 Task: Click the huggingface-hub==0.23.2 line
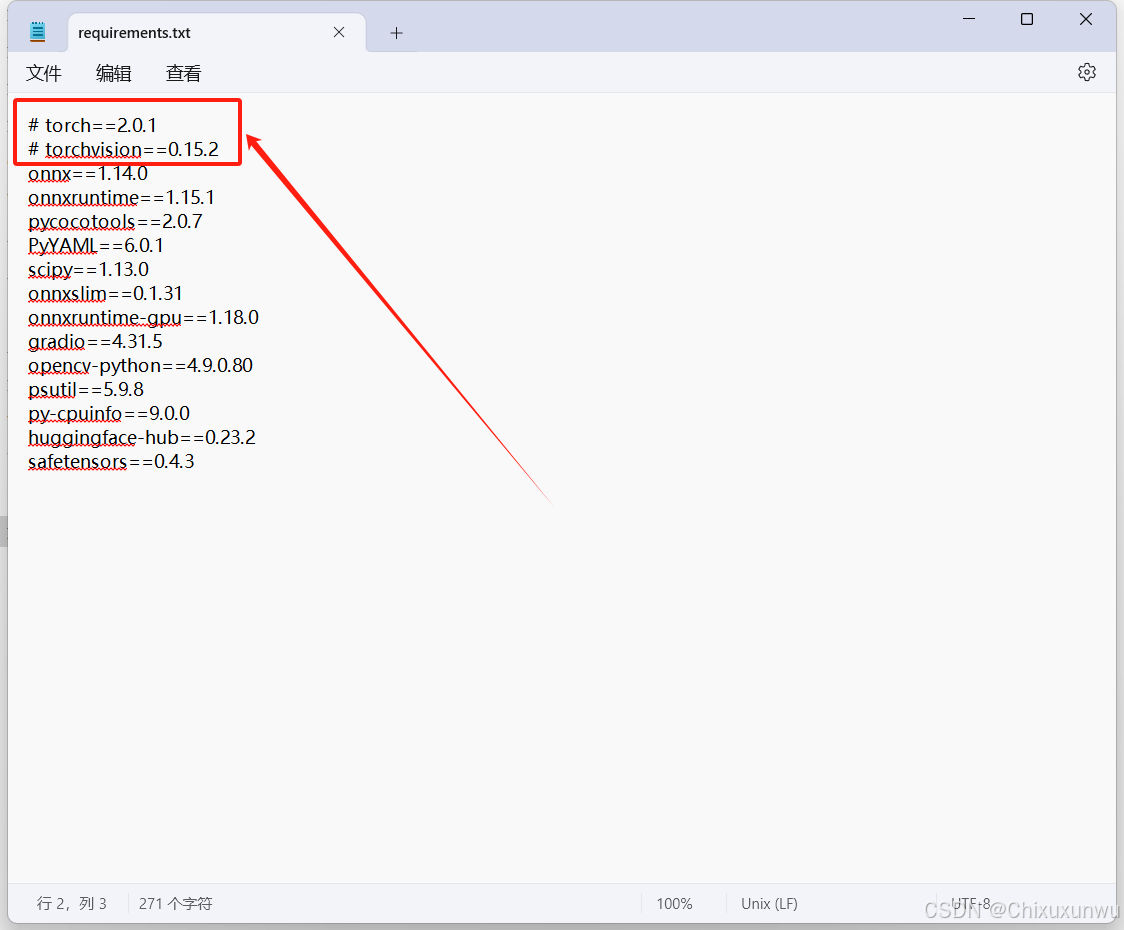[x=142, y=437]
